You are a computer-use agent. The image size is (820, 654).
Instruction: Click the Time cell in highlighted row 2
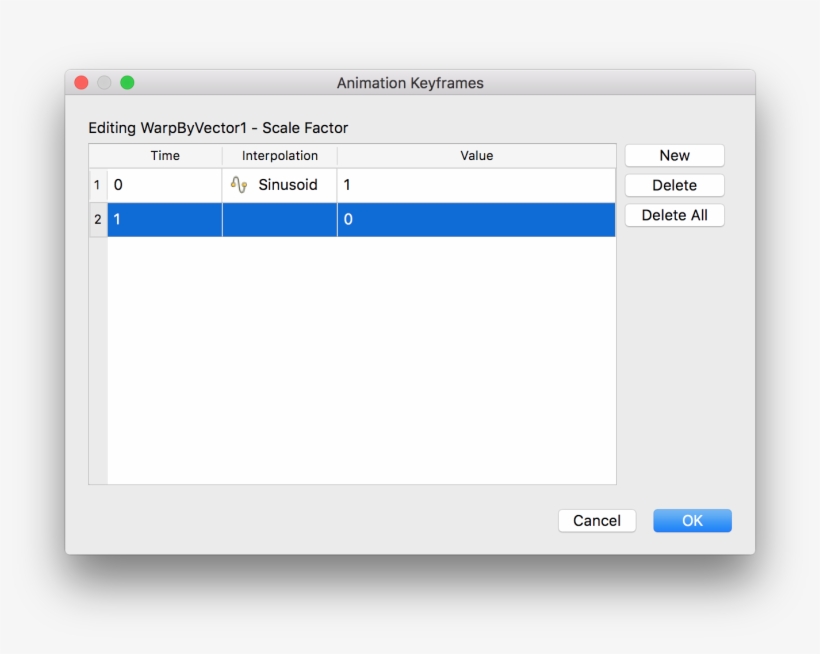[x=165, y=219]
